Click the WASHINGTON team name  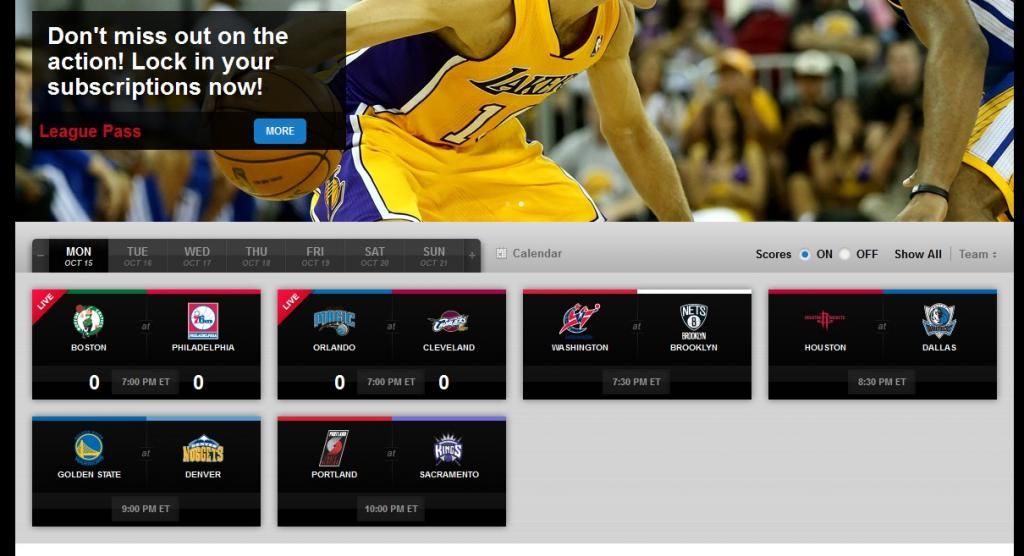[580, 348]
